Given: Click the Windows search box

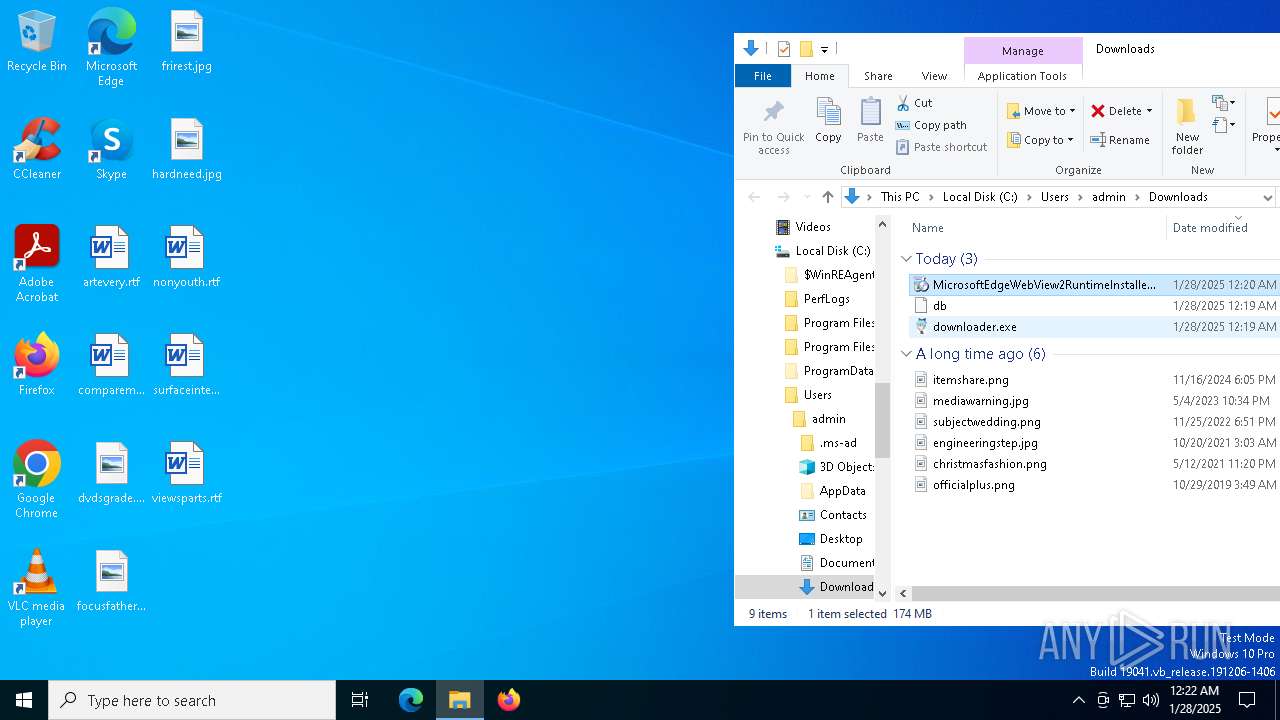Looking at the screenshot, I should [192, 700].
